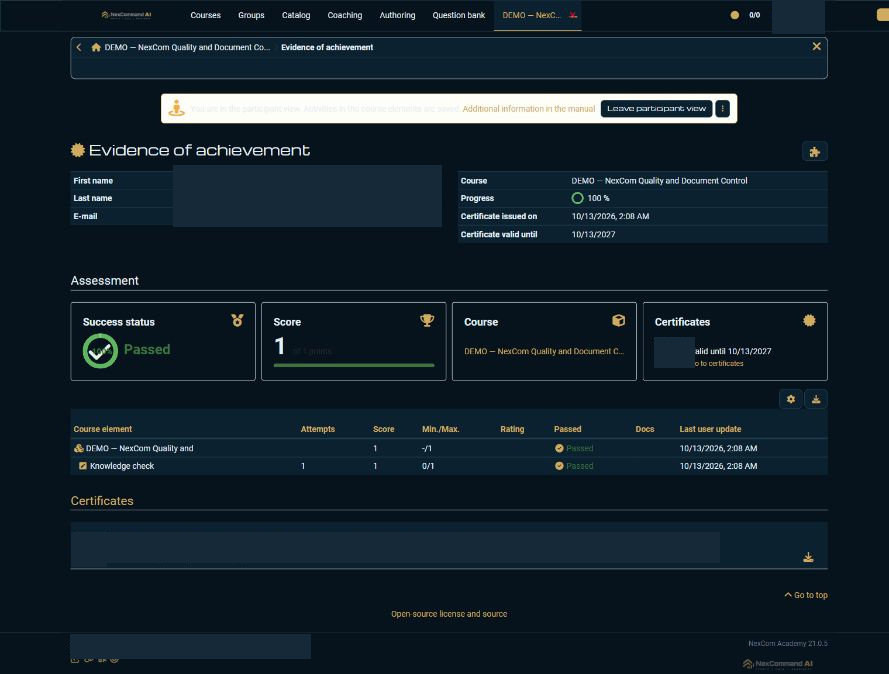
Task: Click the Evidence of achievement breadcrumb
Action: [x=327, y=47]
